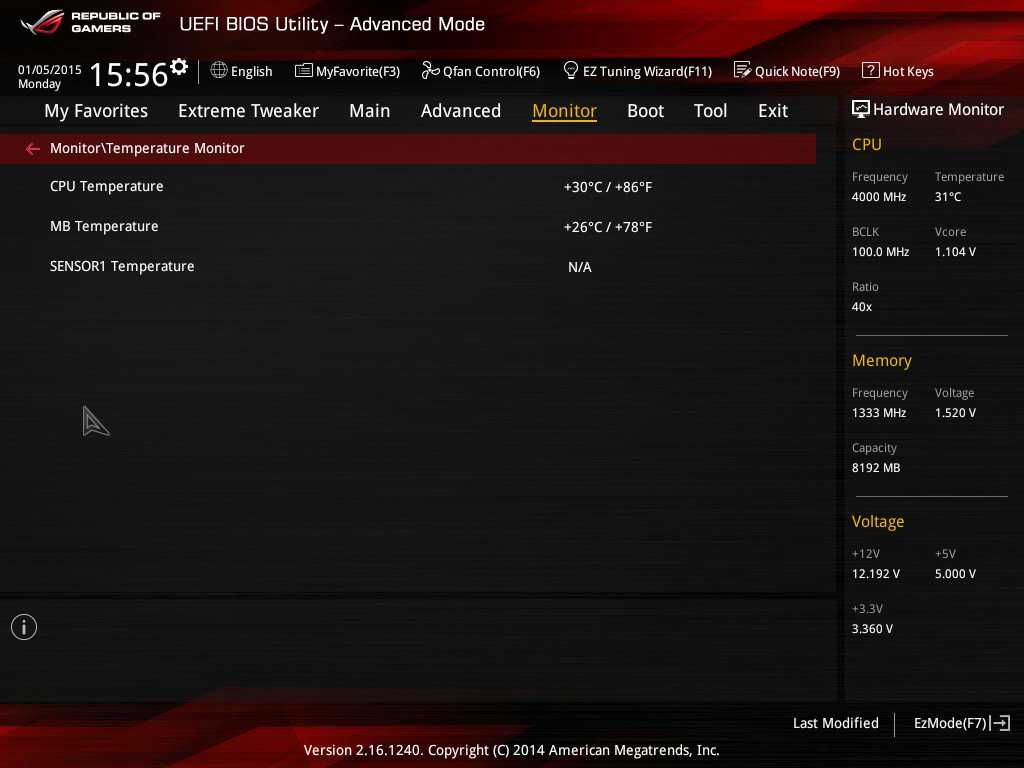The height and width of the screenshot is (768, 1024).
Task: Open the Advanced tab
Action: tap(460, 111)
